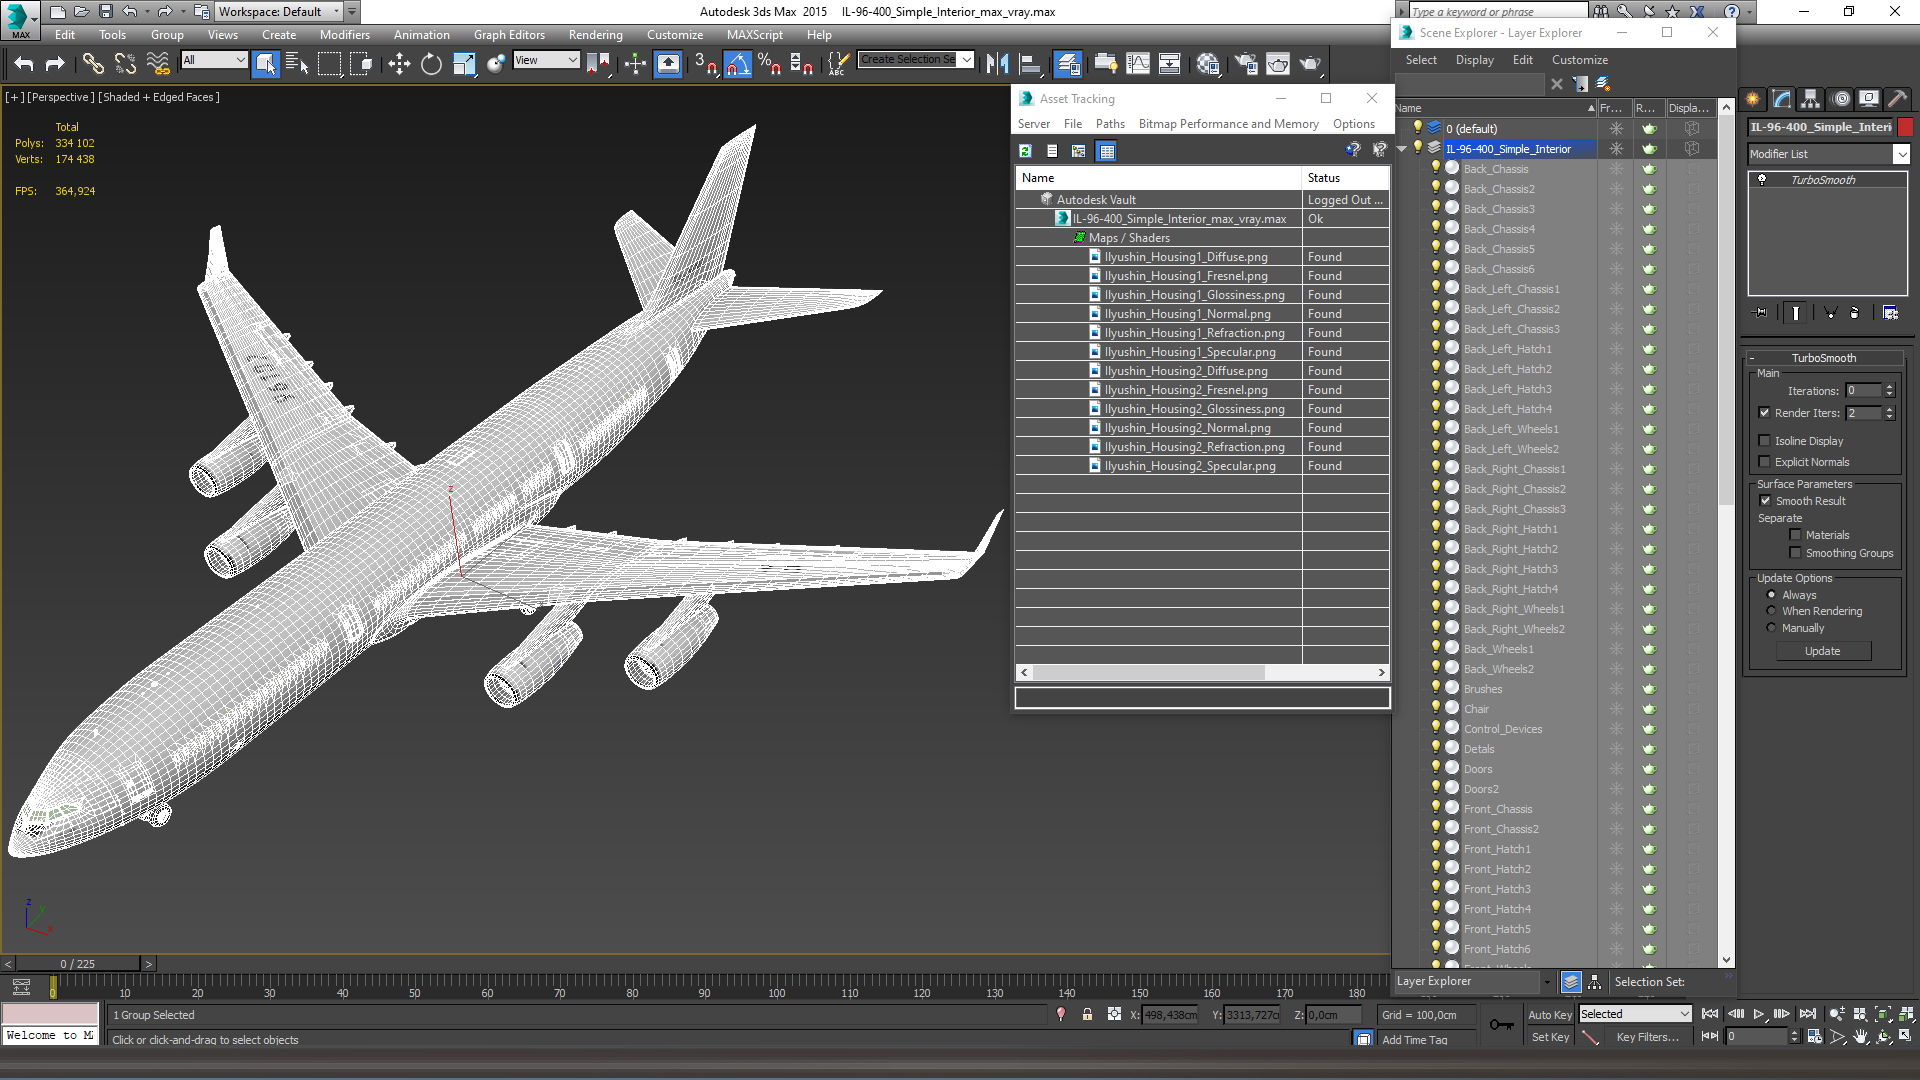
Task: Click Selection Lock padlock in status bar
Action: pyautogui.click(x=1087, y=1014)
